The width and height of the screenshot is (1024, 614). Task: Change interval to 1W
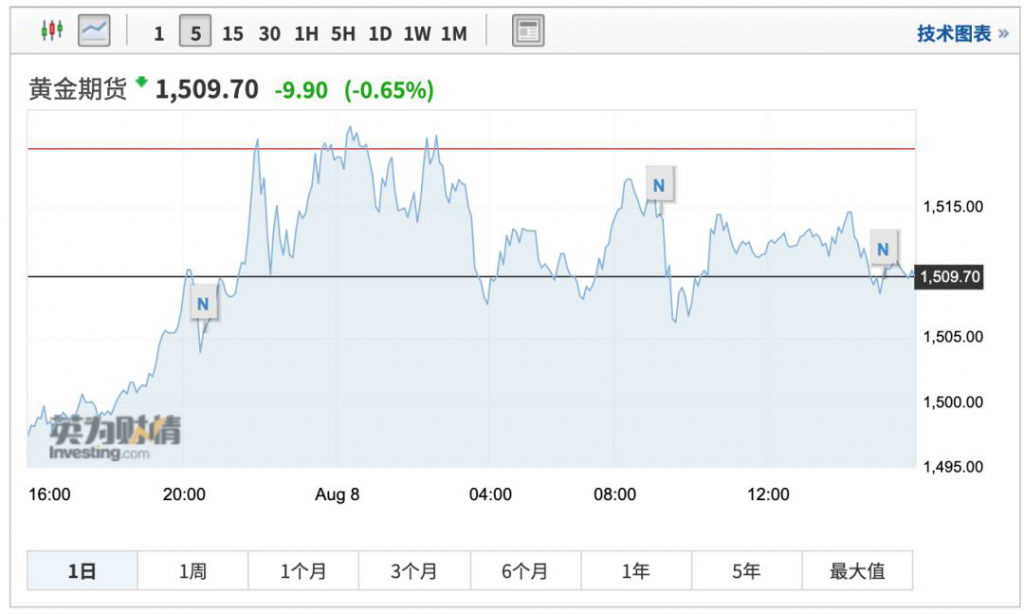[417, 33]
